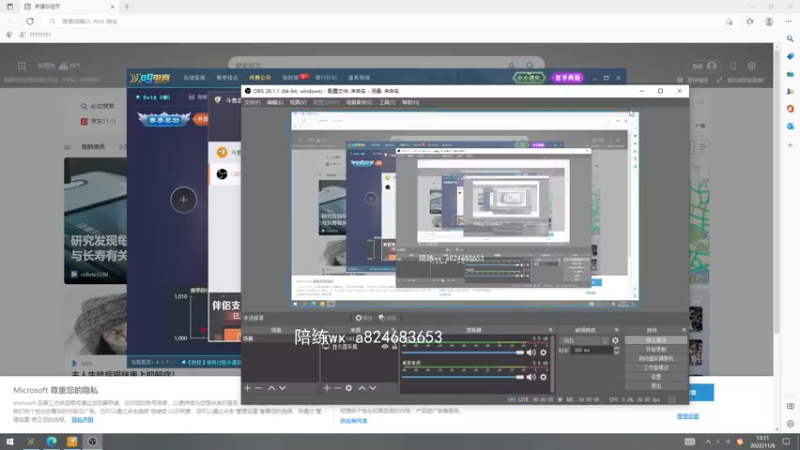
Task: Move source up in Sources panel
Action: 362,388
